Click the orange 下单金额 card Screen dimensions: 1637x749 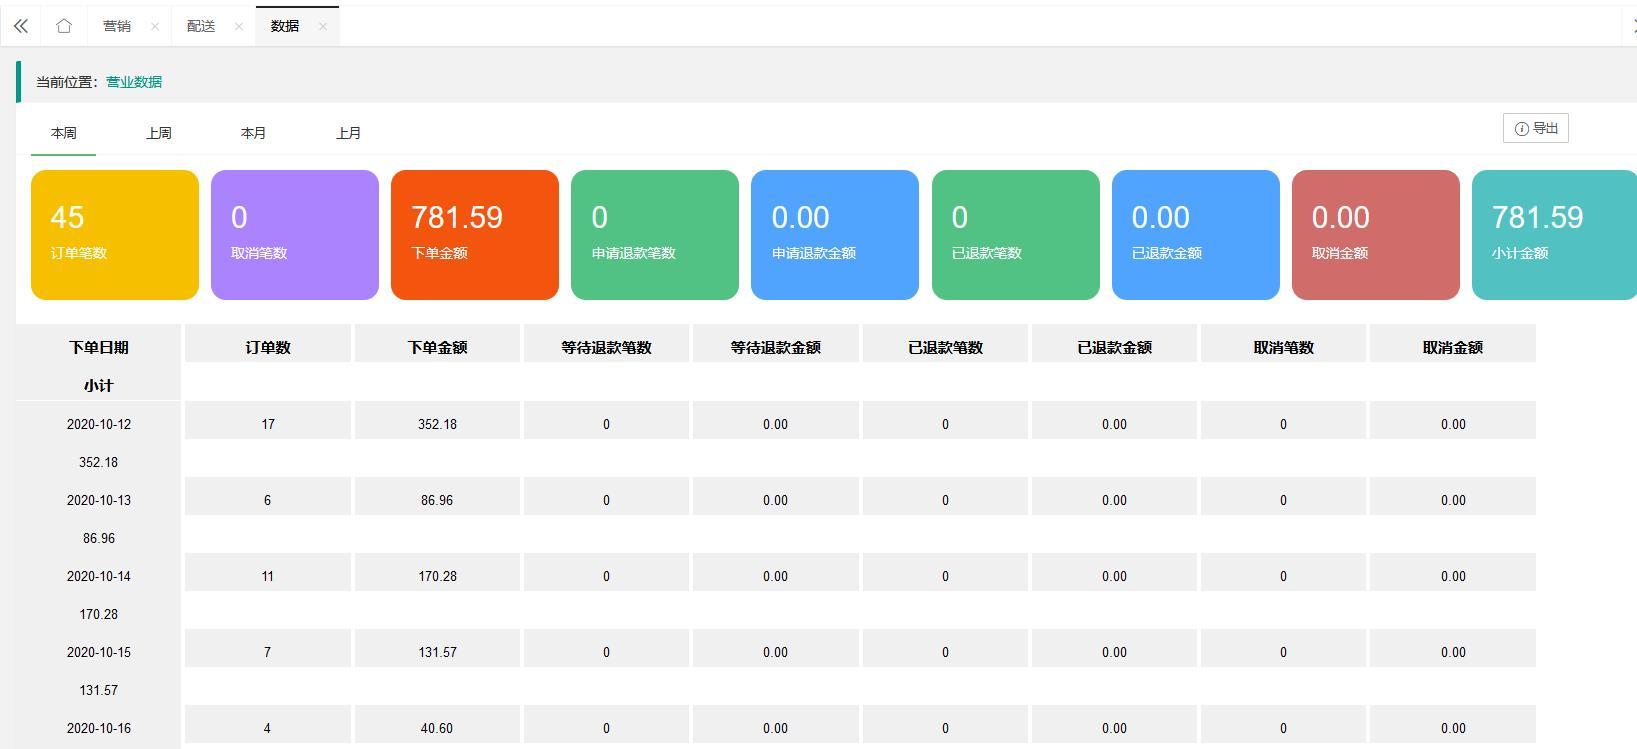click(475, 235)
